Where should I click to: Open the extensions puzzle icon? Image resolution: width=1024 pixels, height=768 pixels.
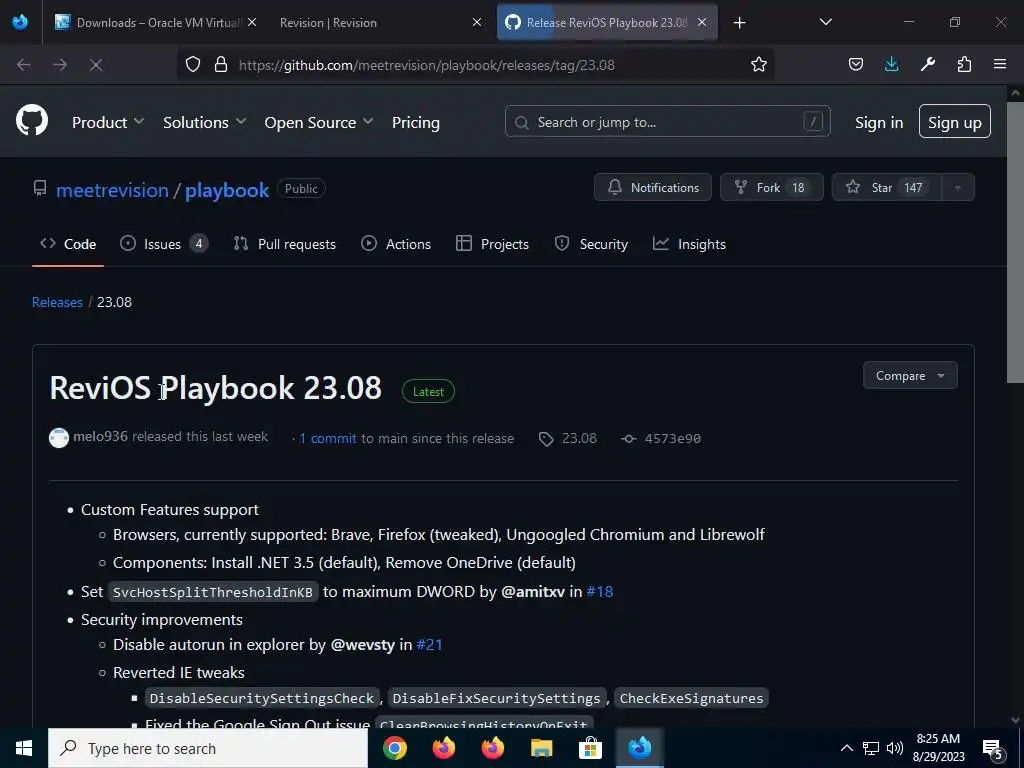point(964,65)
